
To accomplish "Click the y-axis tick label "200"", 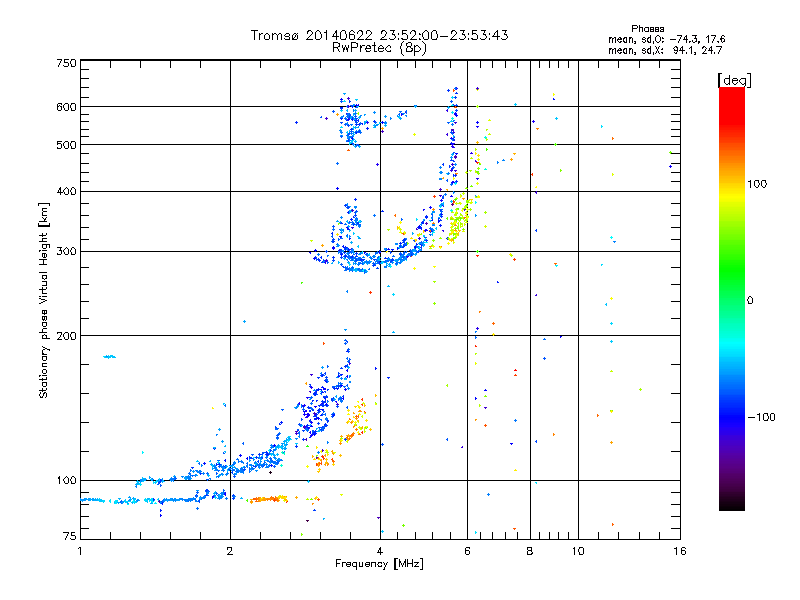I will pos(66,336).
